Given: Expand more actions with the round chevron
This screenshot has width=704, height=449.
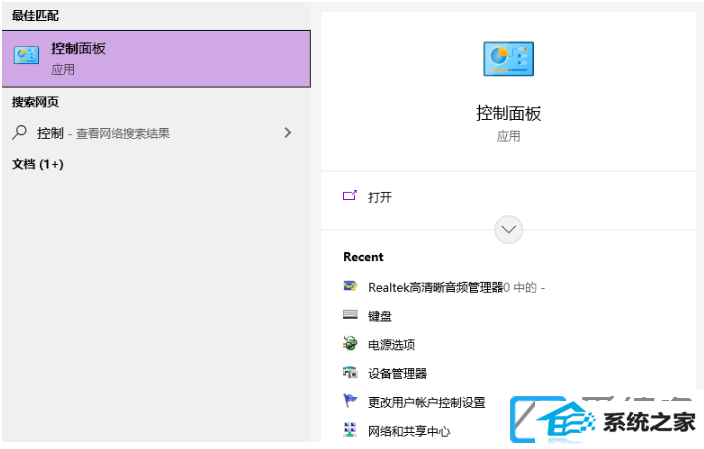Looking at the screenshot, I should [508, 229].
